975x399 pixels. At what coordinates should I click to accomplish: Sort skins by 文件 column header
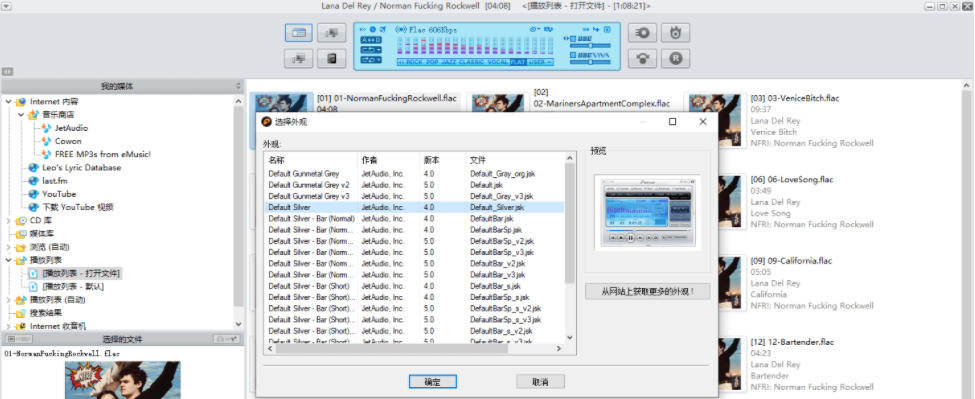[516, 160]
